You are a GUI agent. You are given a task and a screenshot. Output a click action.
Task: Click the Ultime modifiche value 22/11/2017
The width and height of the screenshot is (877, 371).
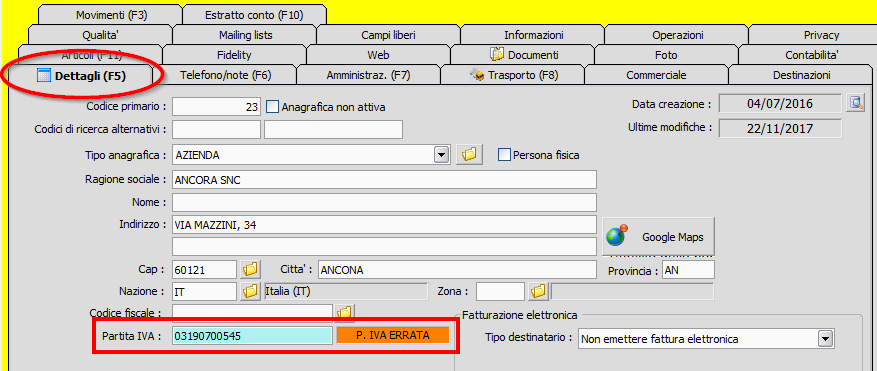click(x=780, y=128)
